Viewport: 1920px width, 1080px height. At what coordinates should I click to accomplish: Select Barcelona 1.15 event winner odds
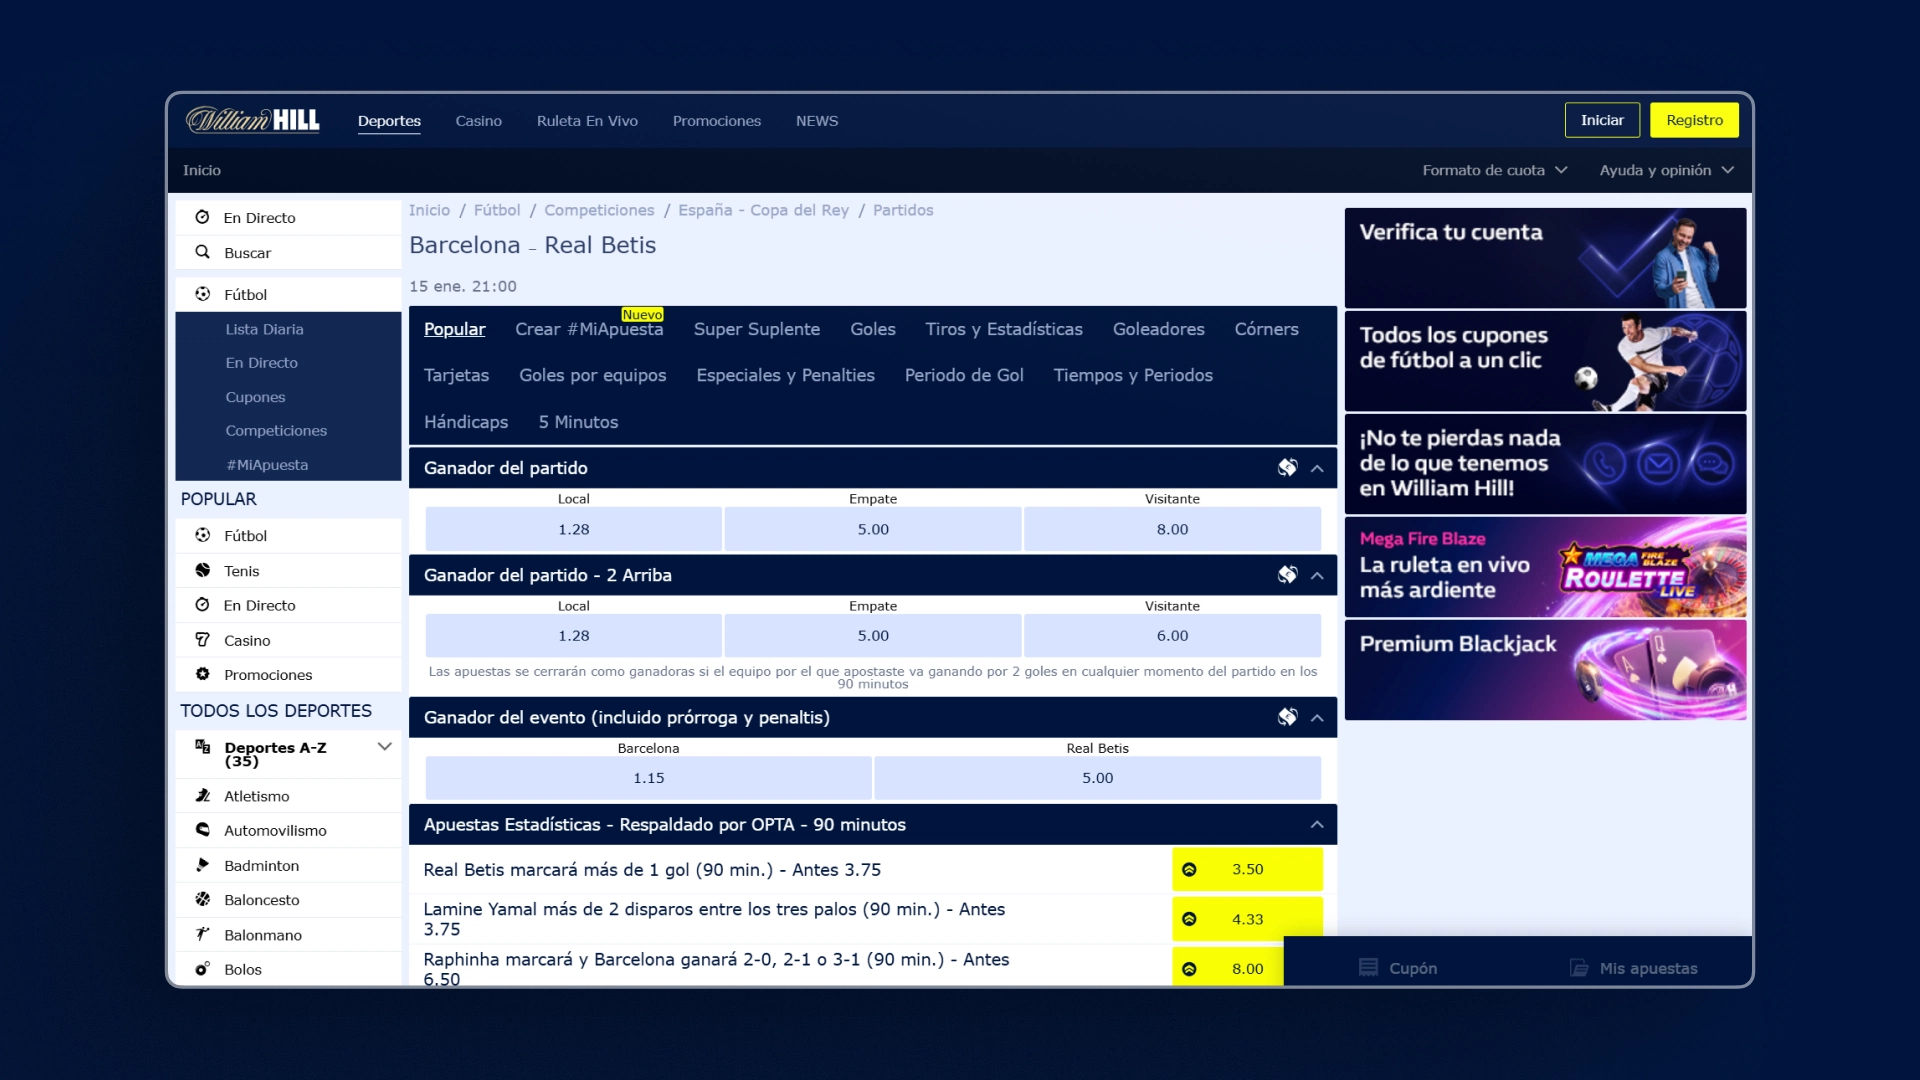[648, 777]
